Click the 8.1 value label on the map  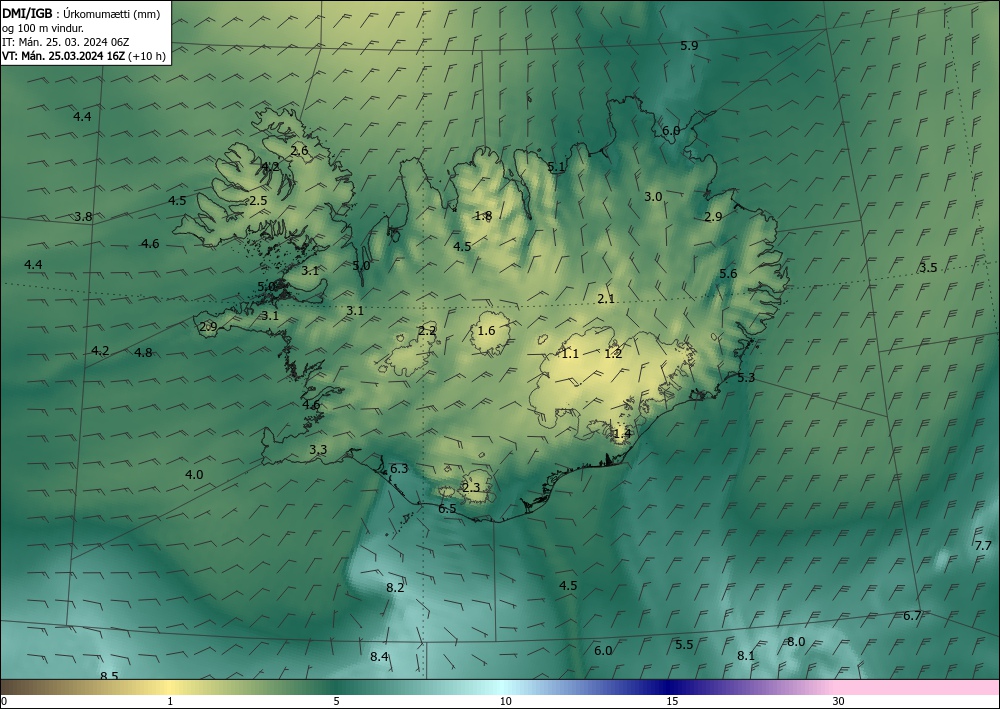(746, 656)
